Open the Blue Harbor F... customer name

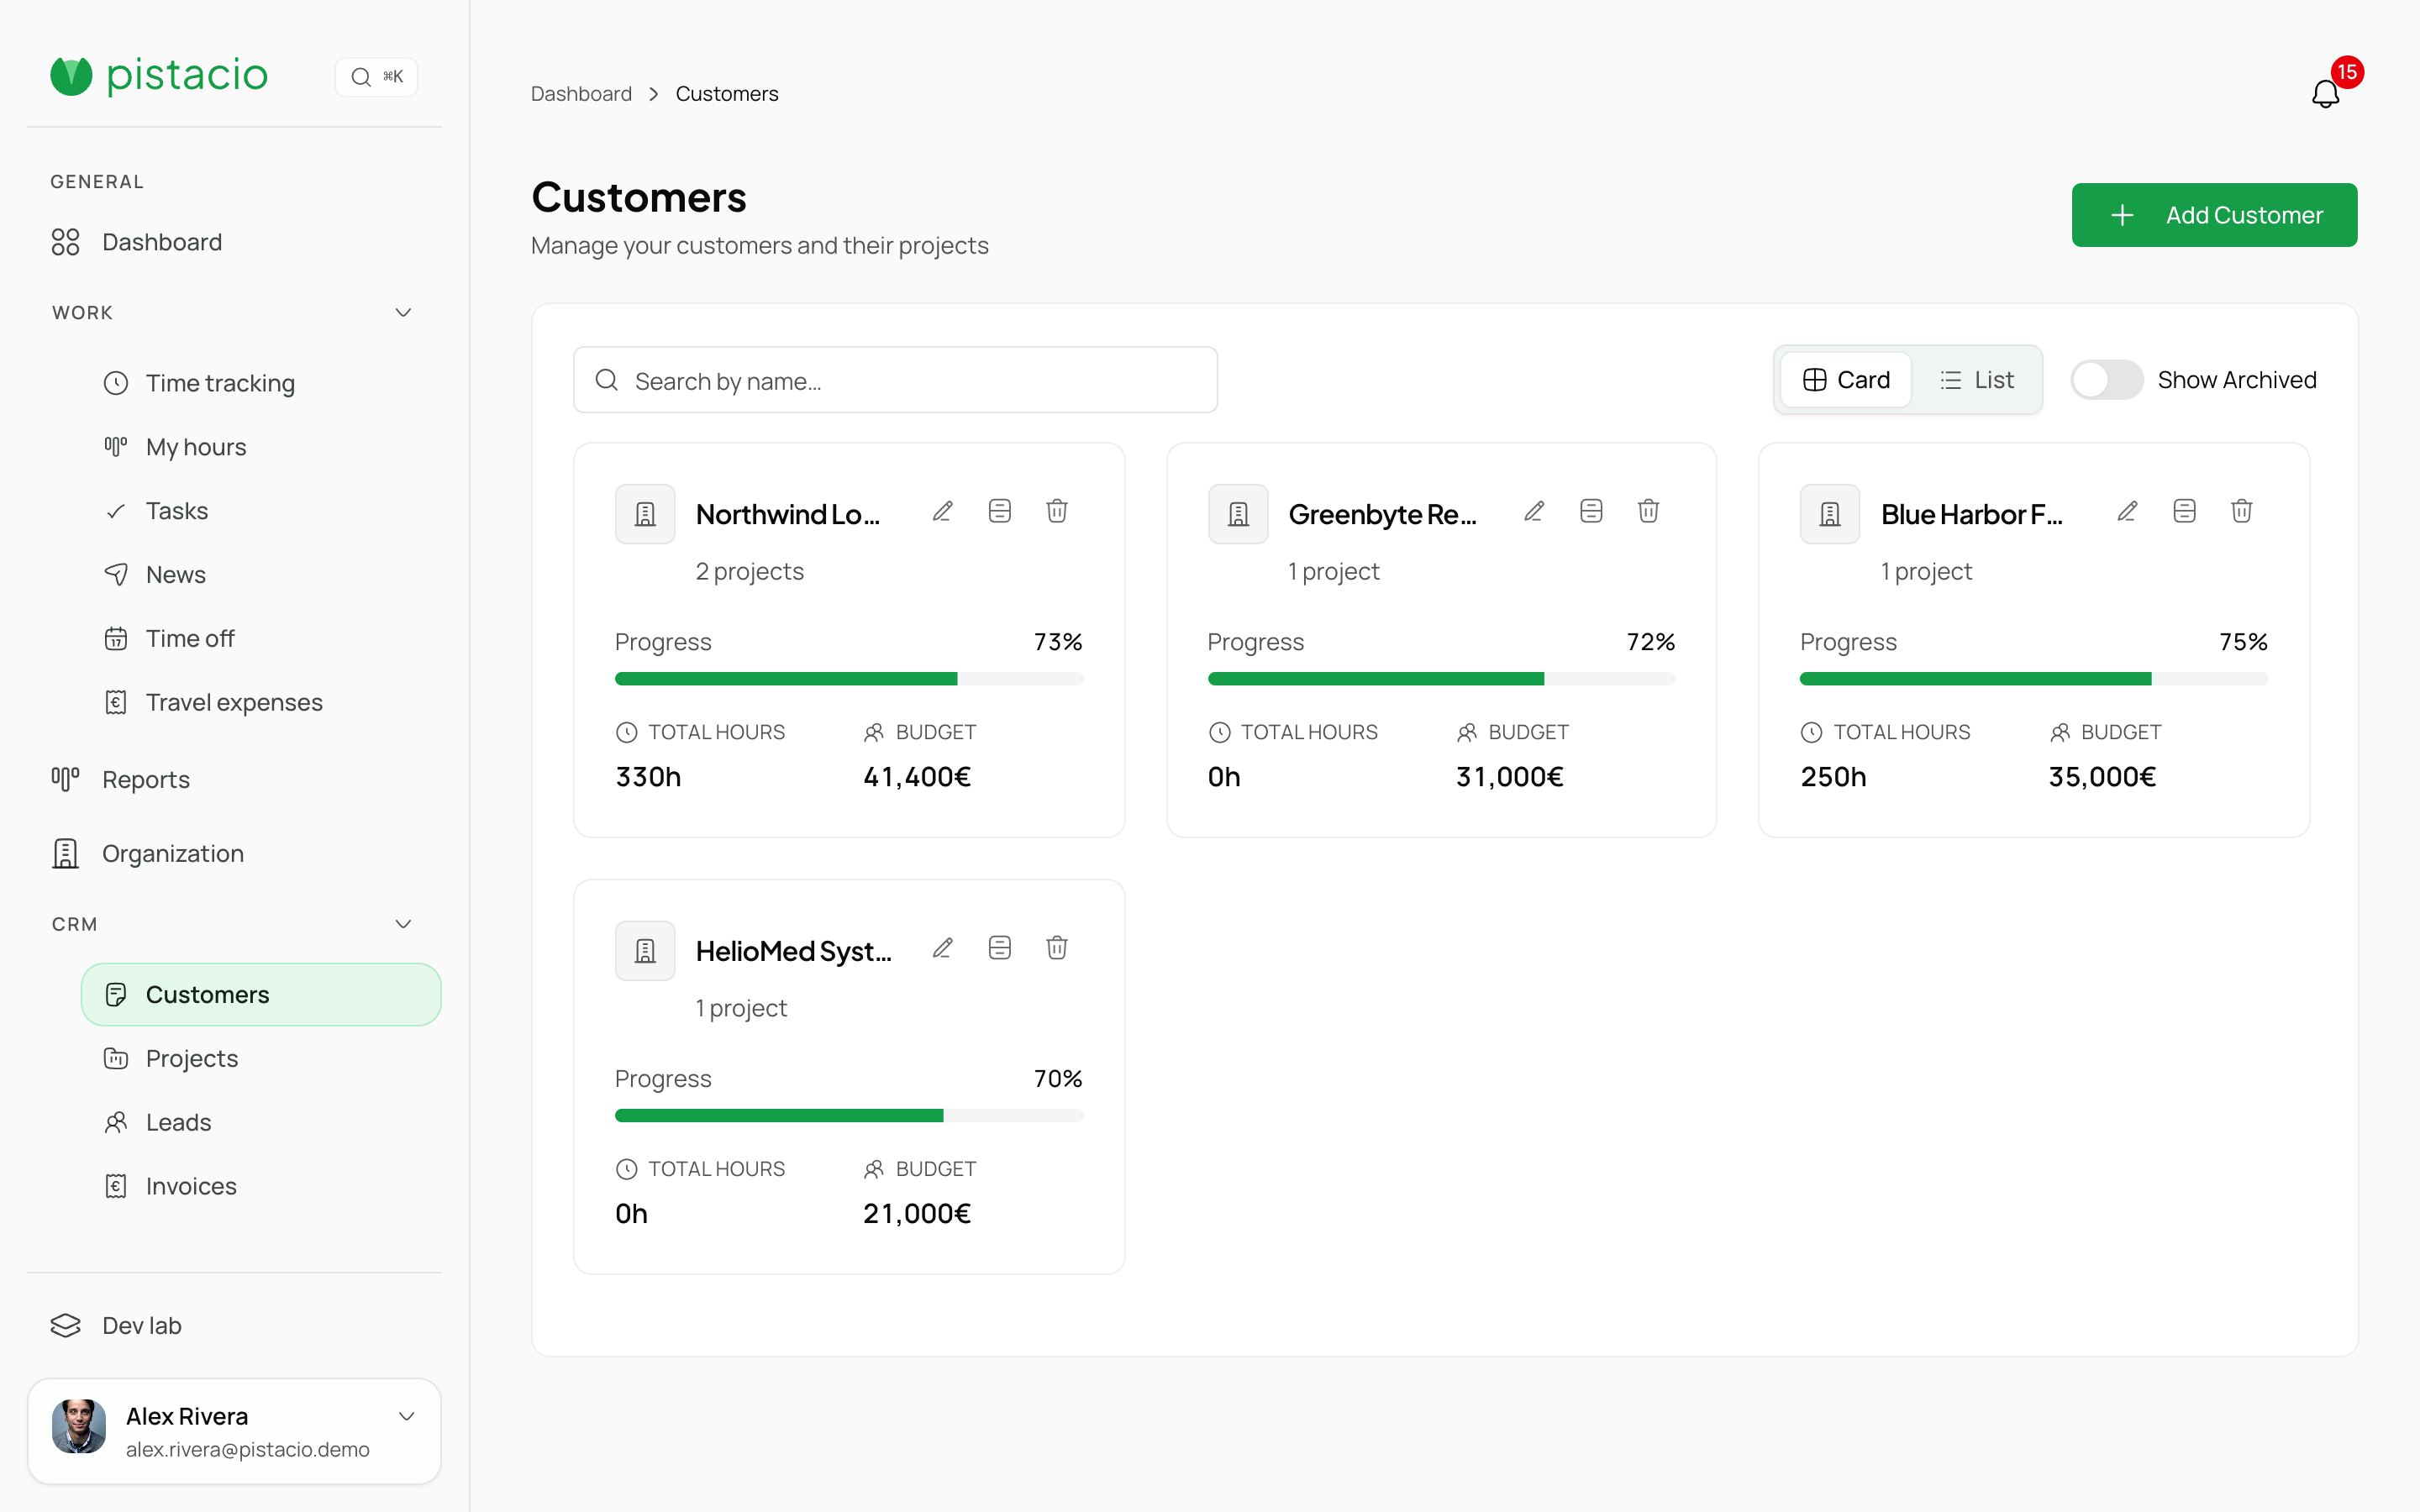coord(1972,514)
